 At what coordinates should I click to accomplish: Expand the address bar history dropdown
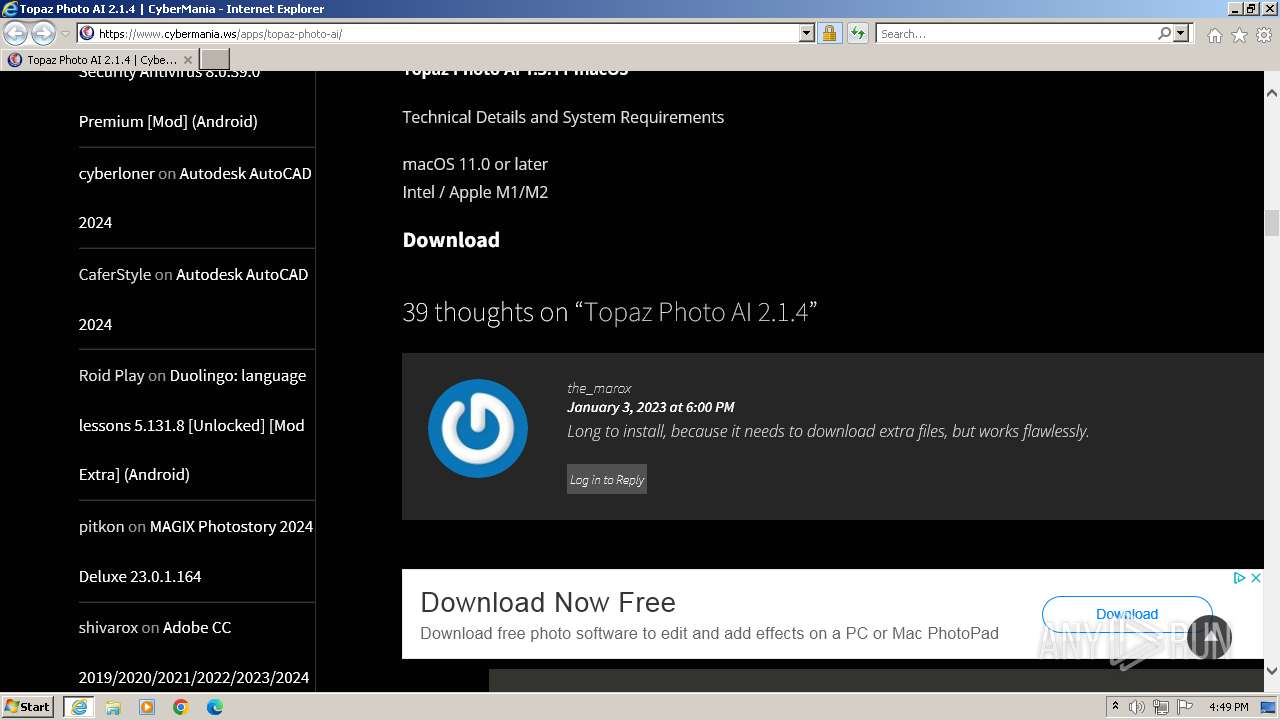[807, 33]
